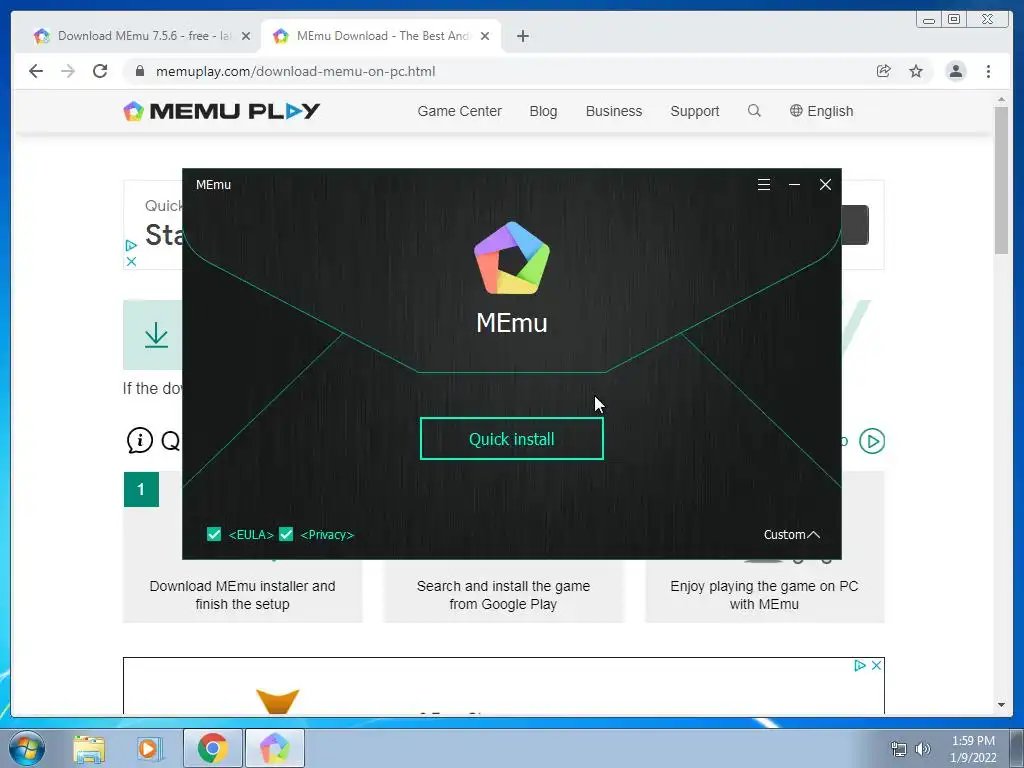Viewport: 1024px width, 768px height.
Task: Click the info speech bubble icon
Action: point(139,440)
